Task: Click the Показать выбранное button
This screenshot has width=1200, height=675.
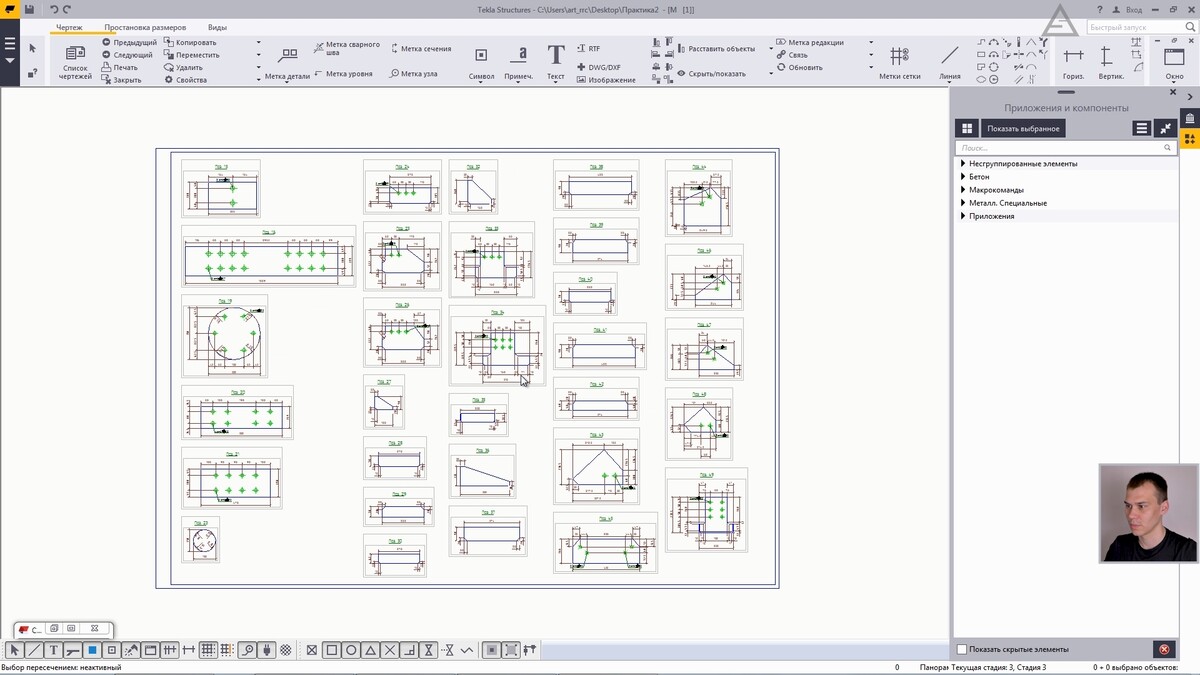Action: [x=1022, y=128]
